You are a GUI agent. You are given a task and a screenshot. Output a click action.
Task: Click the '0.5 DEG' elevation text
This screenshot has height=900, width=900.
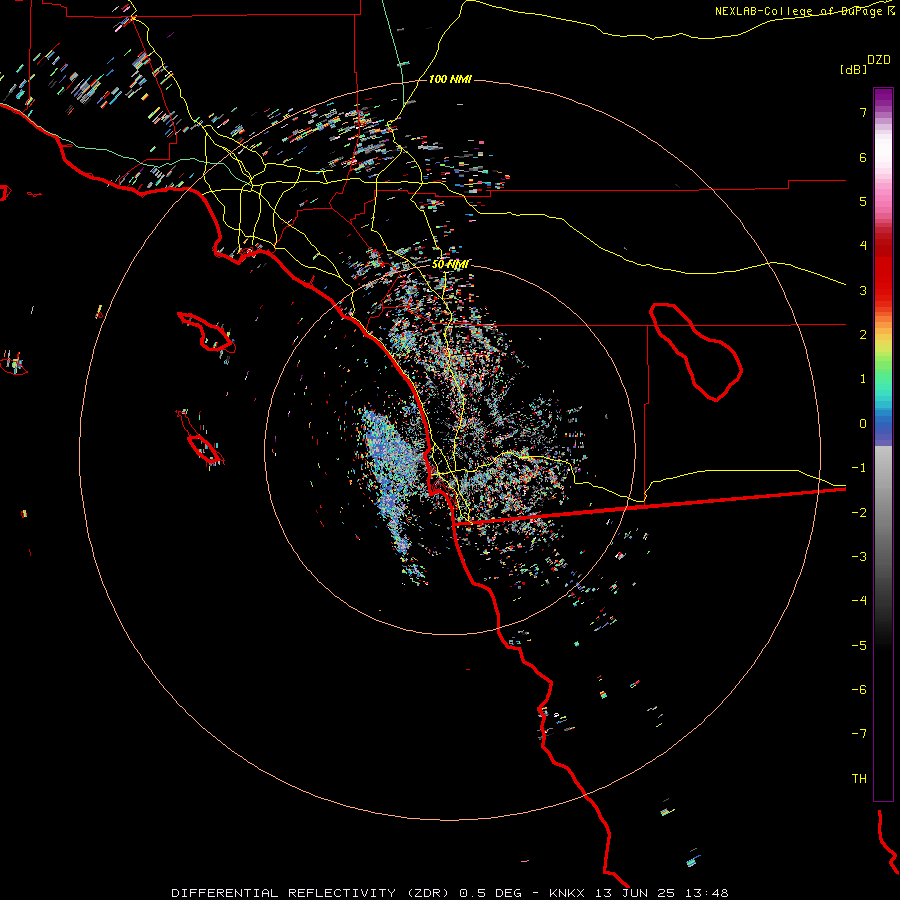[x=490, y=893]
